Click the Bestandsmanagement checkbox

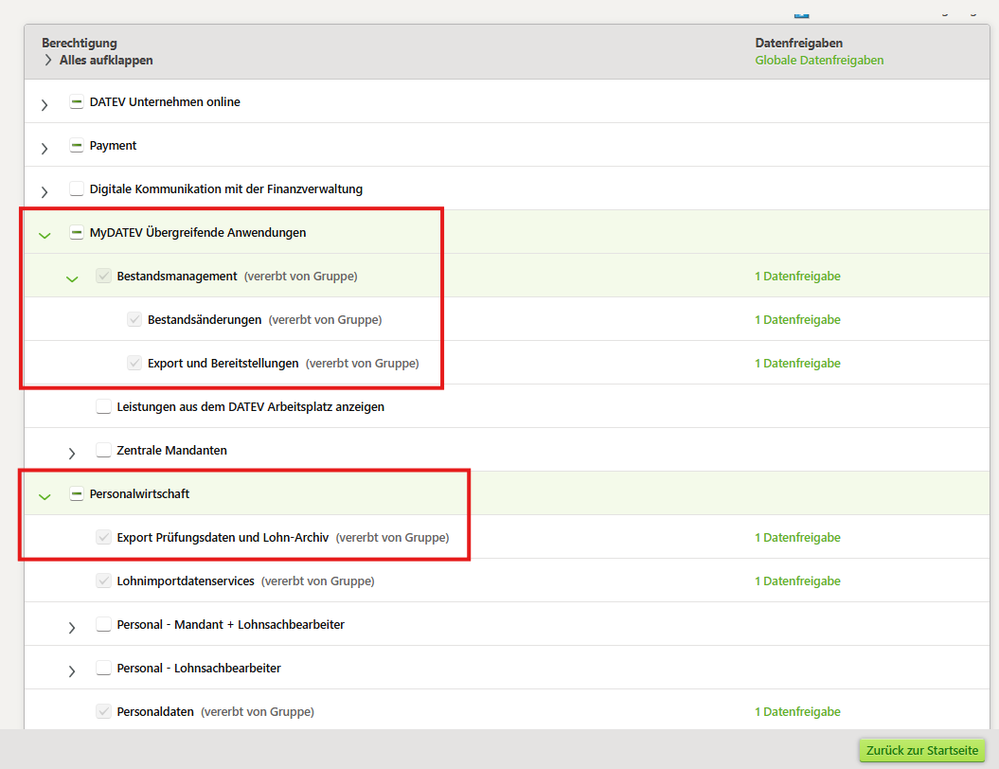tap(103, 276)
